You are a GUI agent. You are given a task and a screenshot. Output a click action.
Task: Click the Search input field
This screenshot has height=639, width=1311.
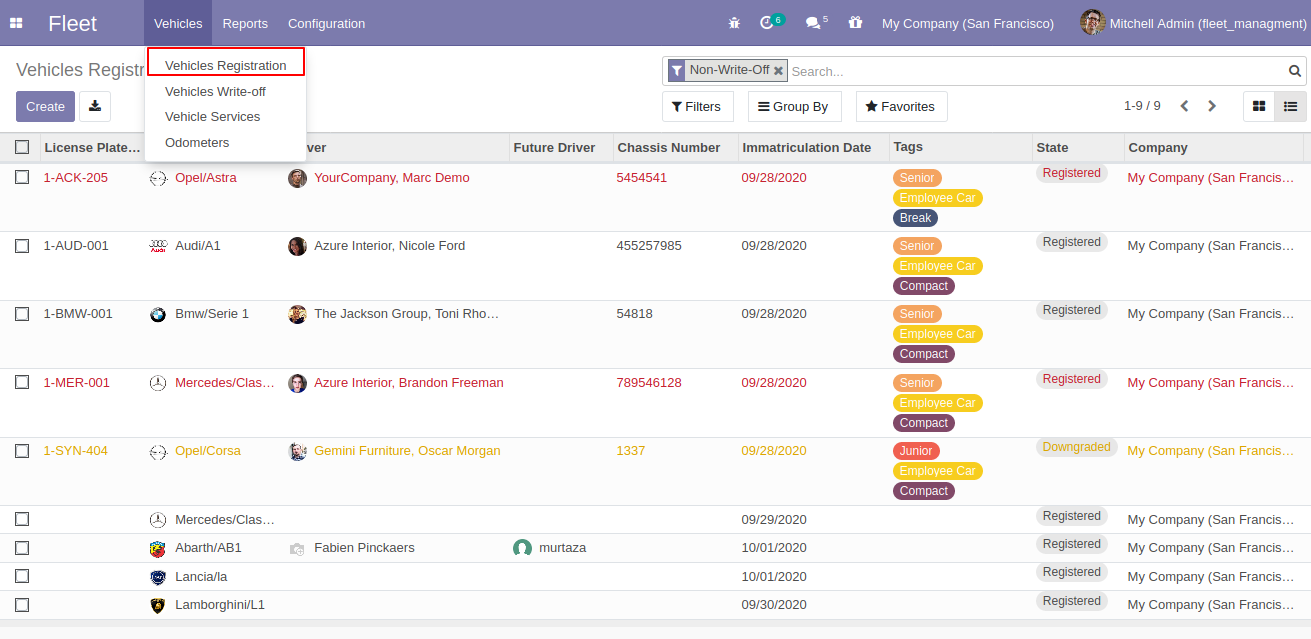coord(1036,71)
